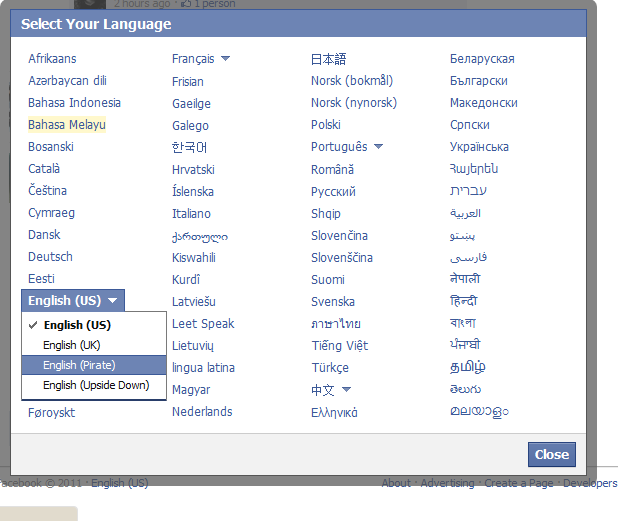Select Română language
The image size is (618, 521).
(332, 170)
